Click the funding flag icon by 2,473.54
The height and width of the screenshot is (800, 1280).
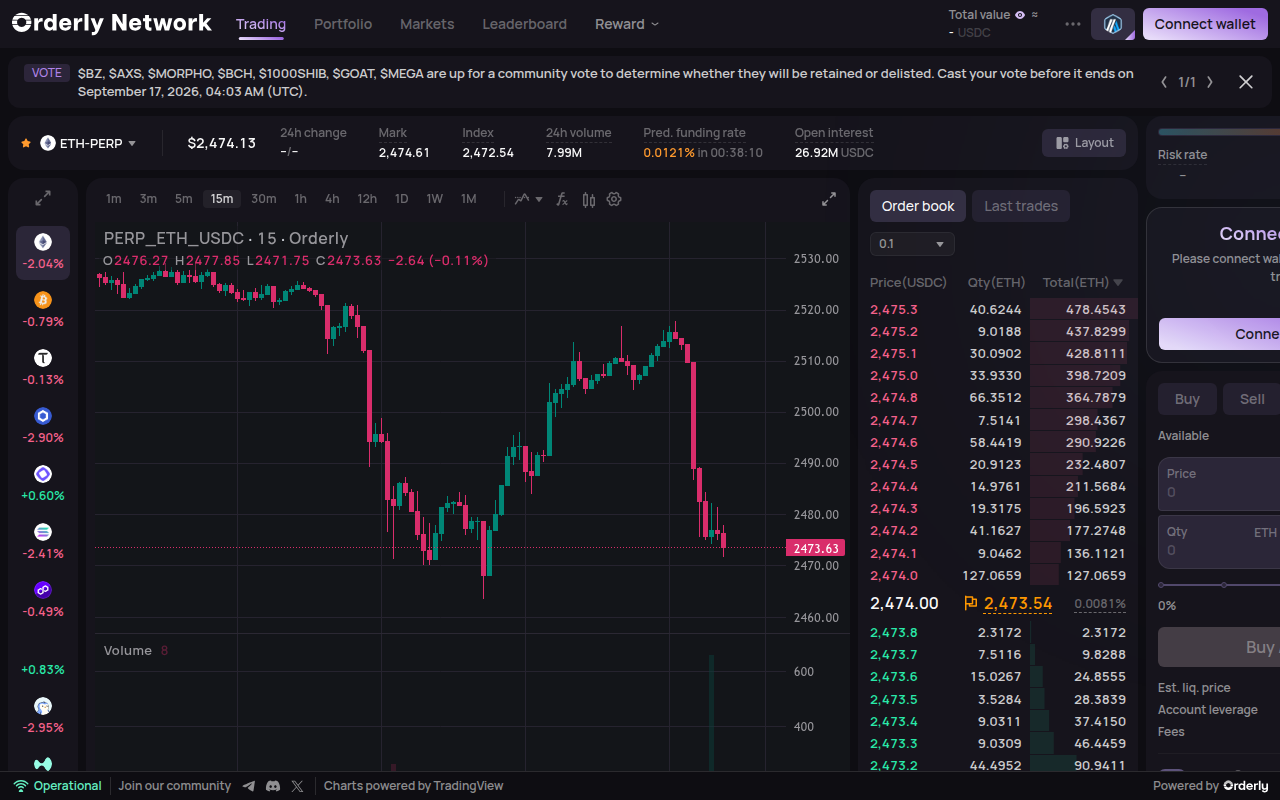pyautogui.click(x=970, y=603)
